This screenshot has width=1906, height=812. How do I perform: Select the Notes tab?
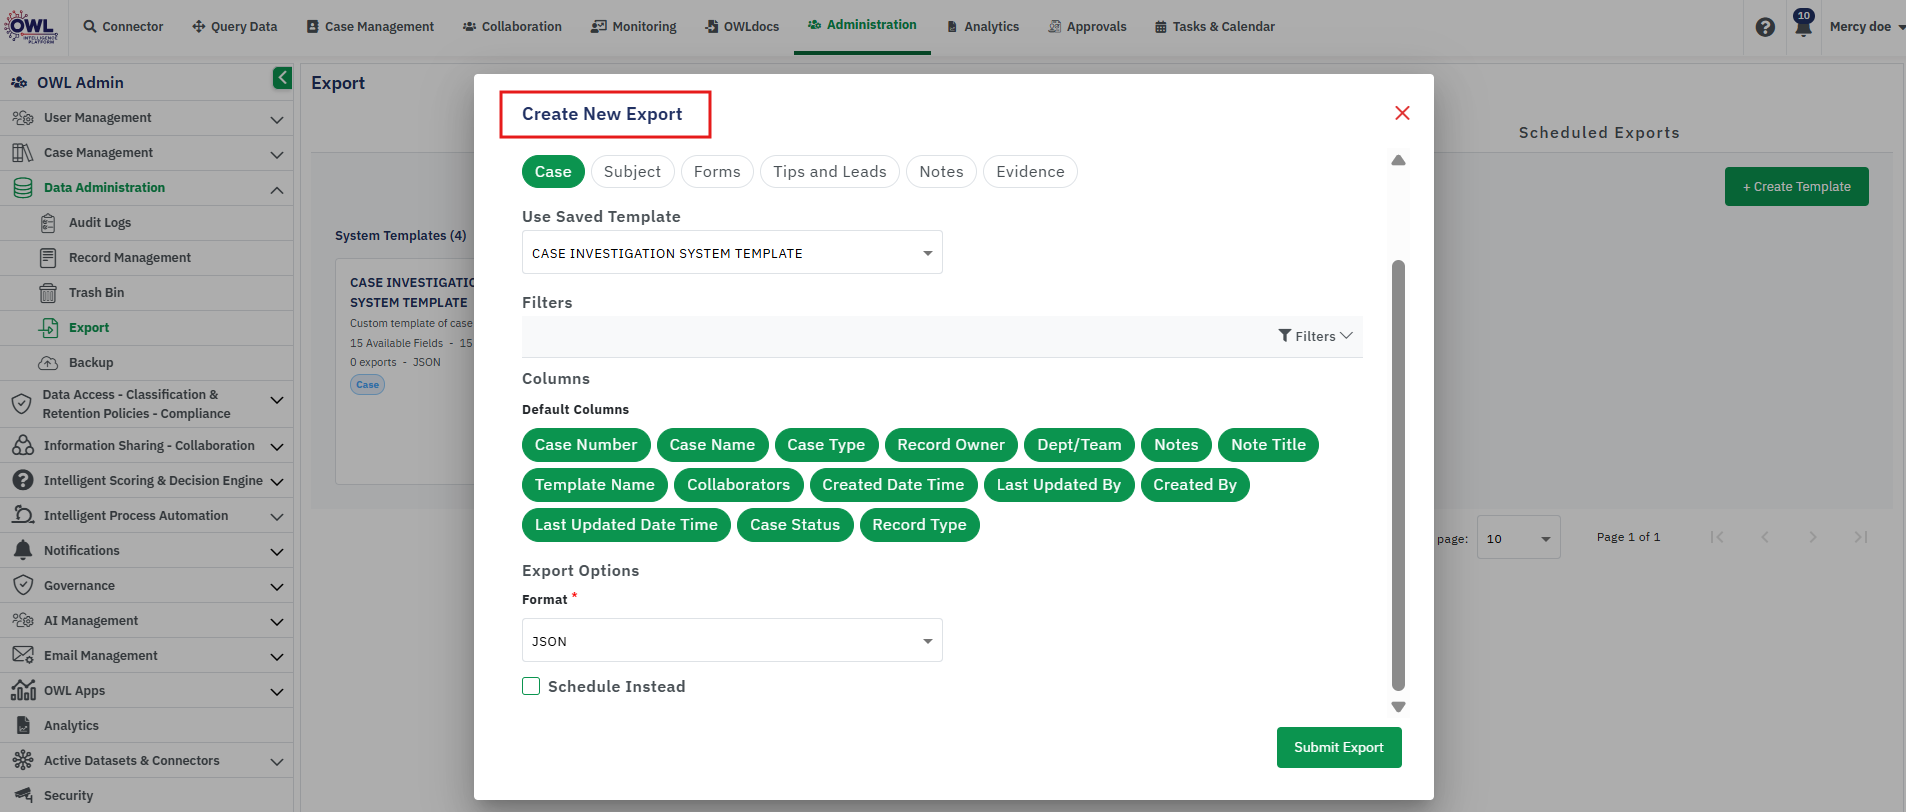[x=941, y=172]
